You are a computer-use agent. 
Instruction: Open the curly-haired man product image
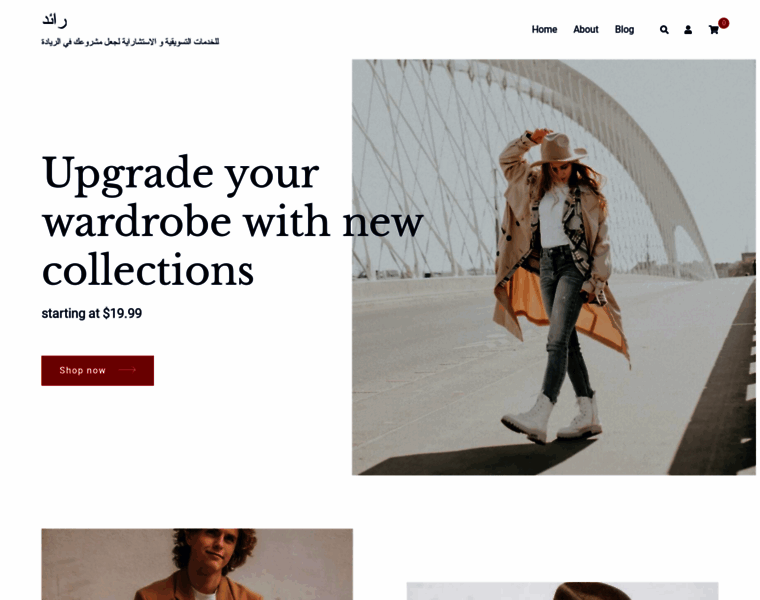point(197,564)
